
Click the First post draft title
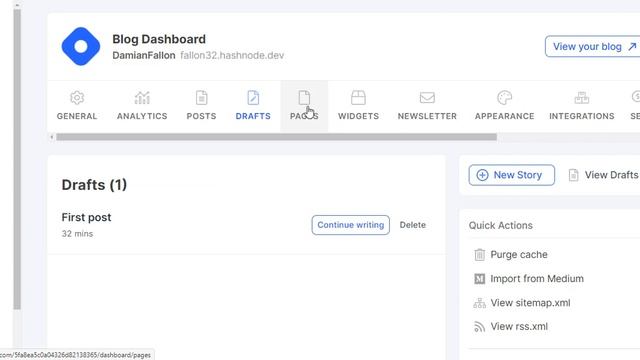[x=86, y=218]
